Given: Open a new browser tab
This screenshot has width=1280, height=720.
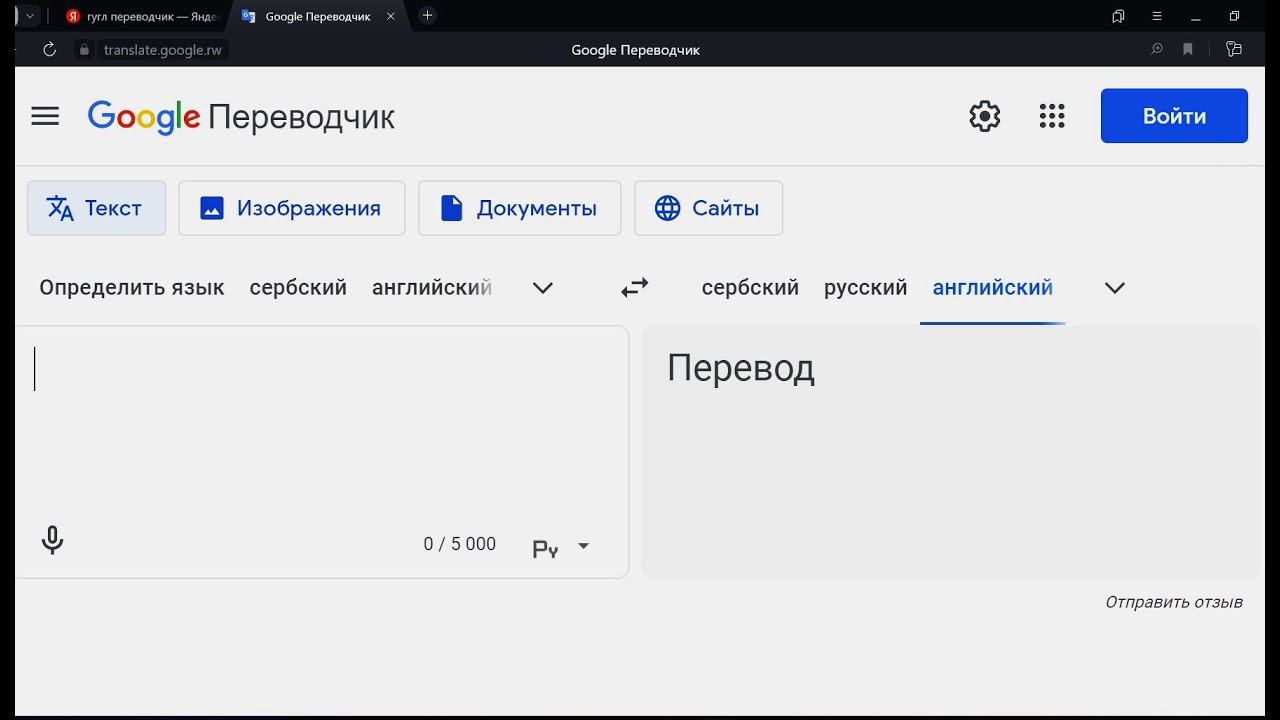Looking at the screenshot, I should 428,15.
